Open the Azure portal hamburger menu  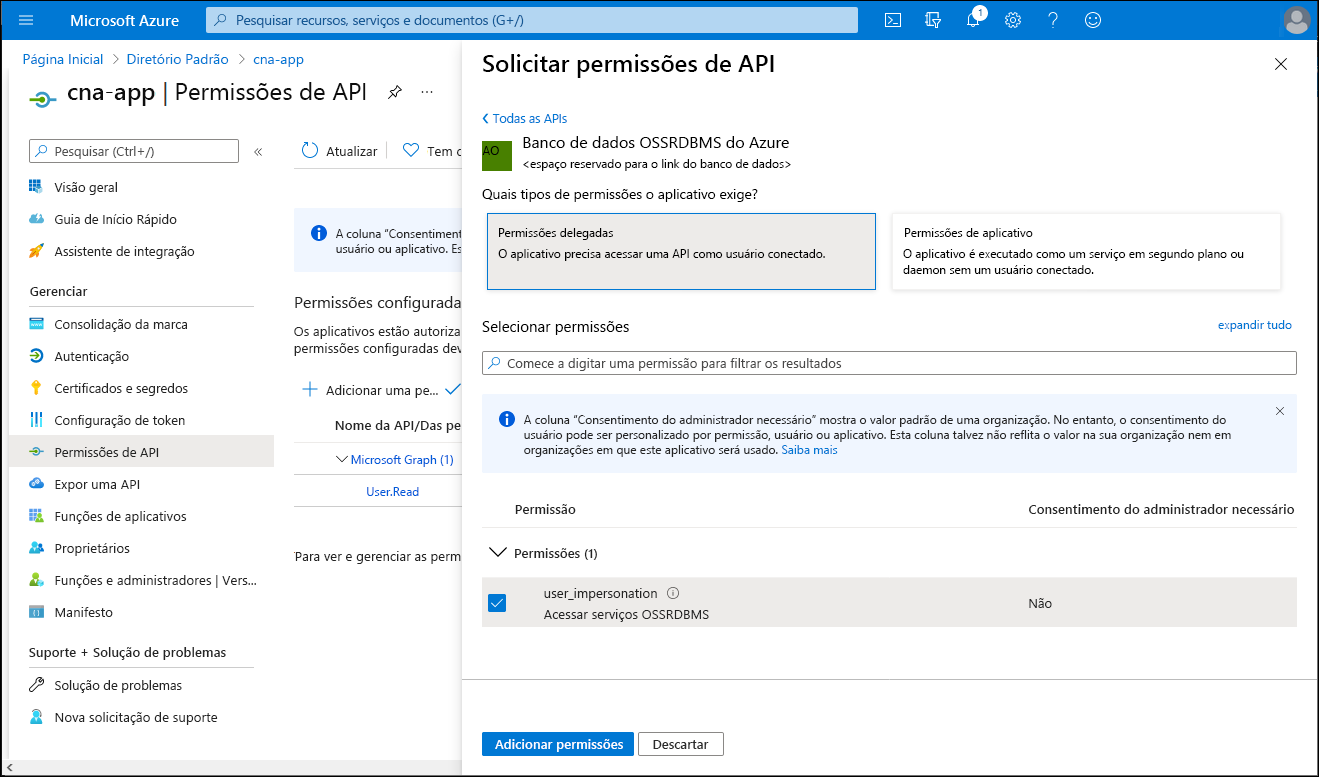tap(26, 20)
